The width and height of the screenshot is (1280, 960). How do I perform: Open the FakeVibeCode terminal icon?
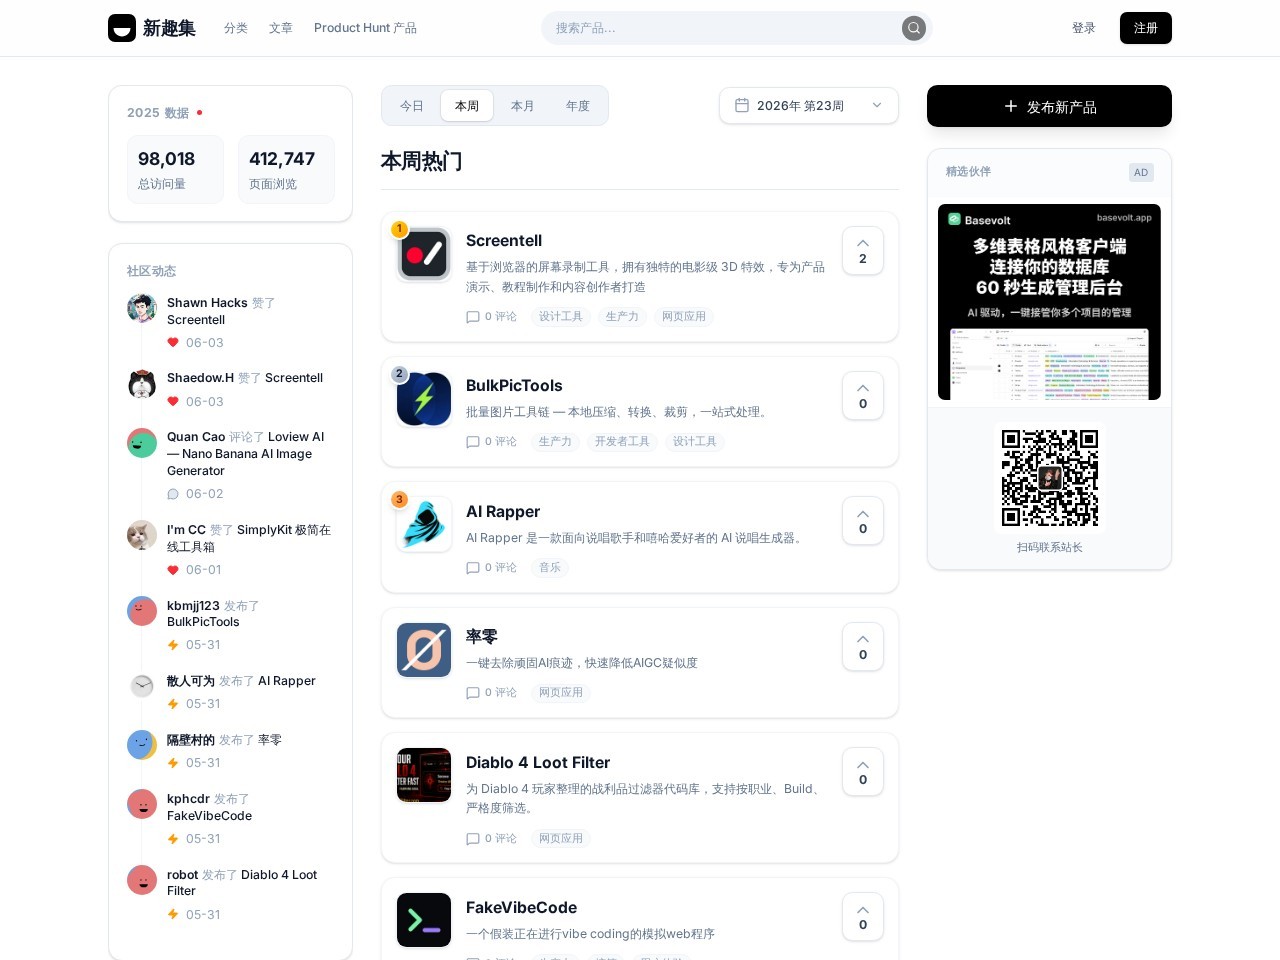pos(424,920)
